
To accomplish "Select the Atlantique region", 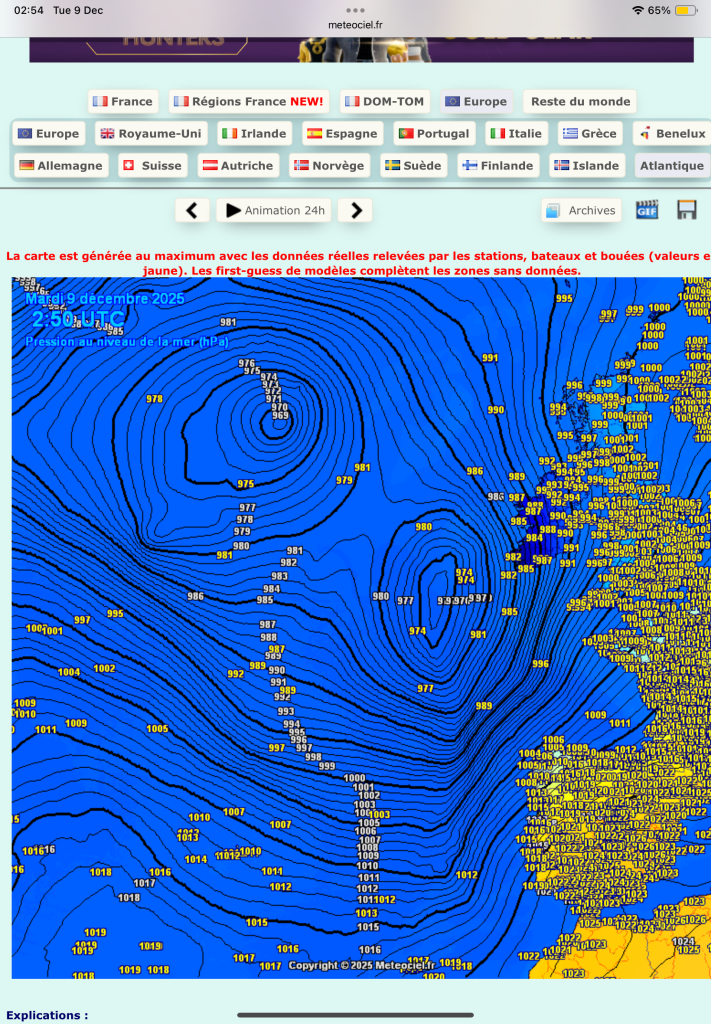I will (x=671, y=165).
